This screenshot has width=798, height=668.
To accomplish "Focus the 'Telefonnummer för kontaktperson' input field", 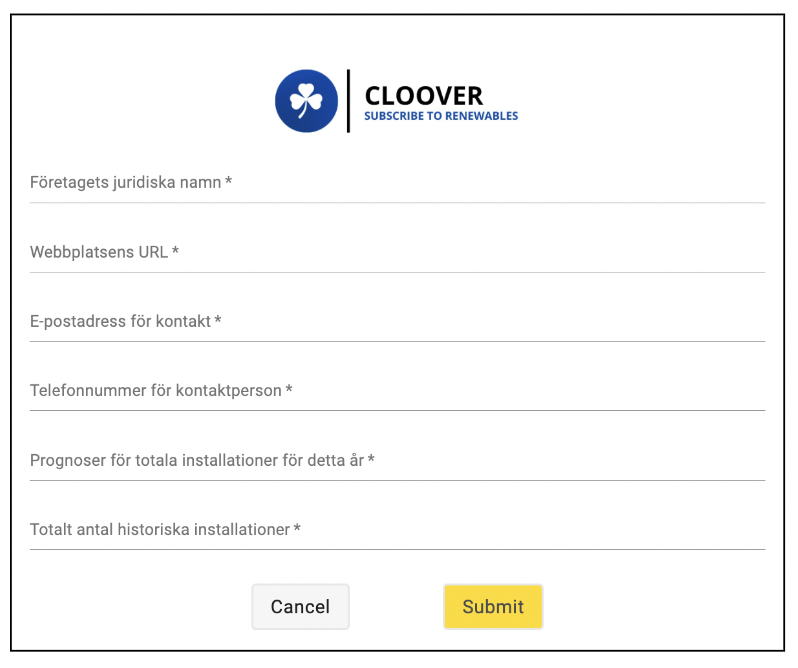I will coord(397,391).
